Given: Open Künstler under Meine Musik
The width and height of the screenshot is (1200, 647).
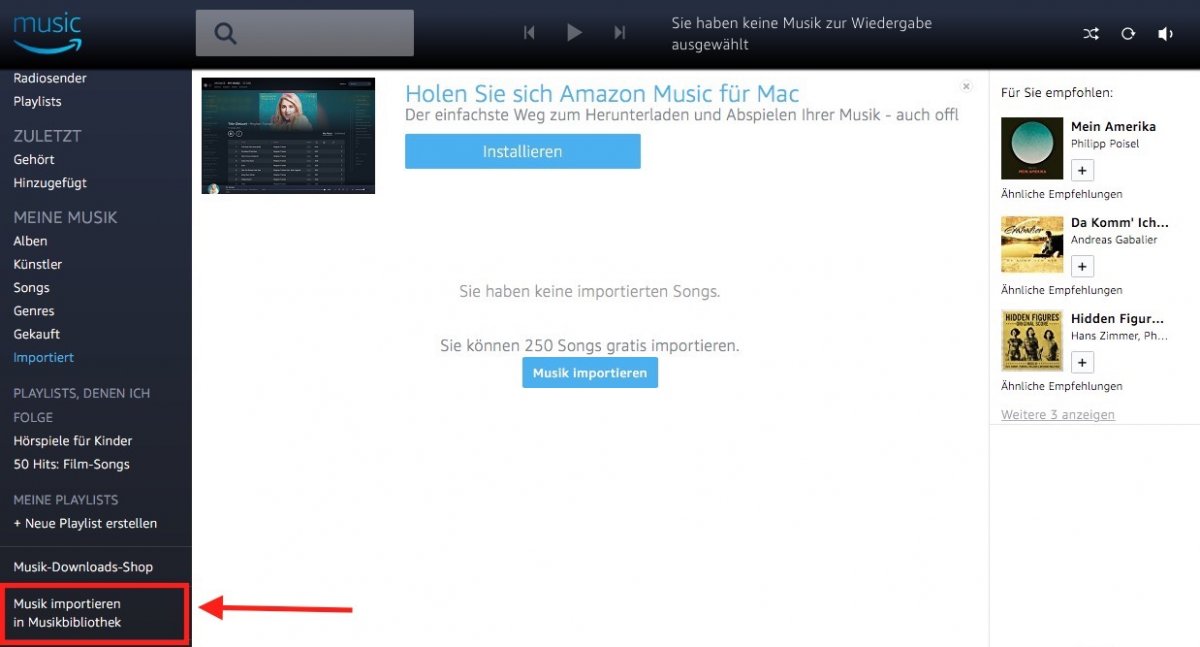Looking at the screenshot, I should (38, 265).
